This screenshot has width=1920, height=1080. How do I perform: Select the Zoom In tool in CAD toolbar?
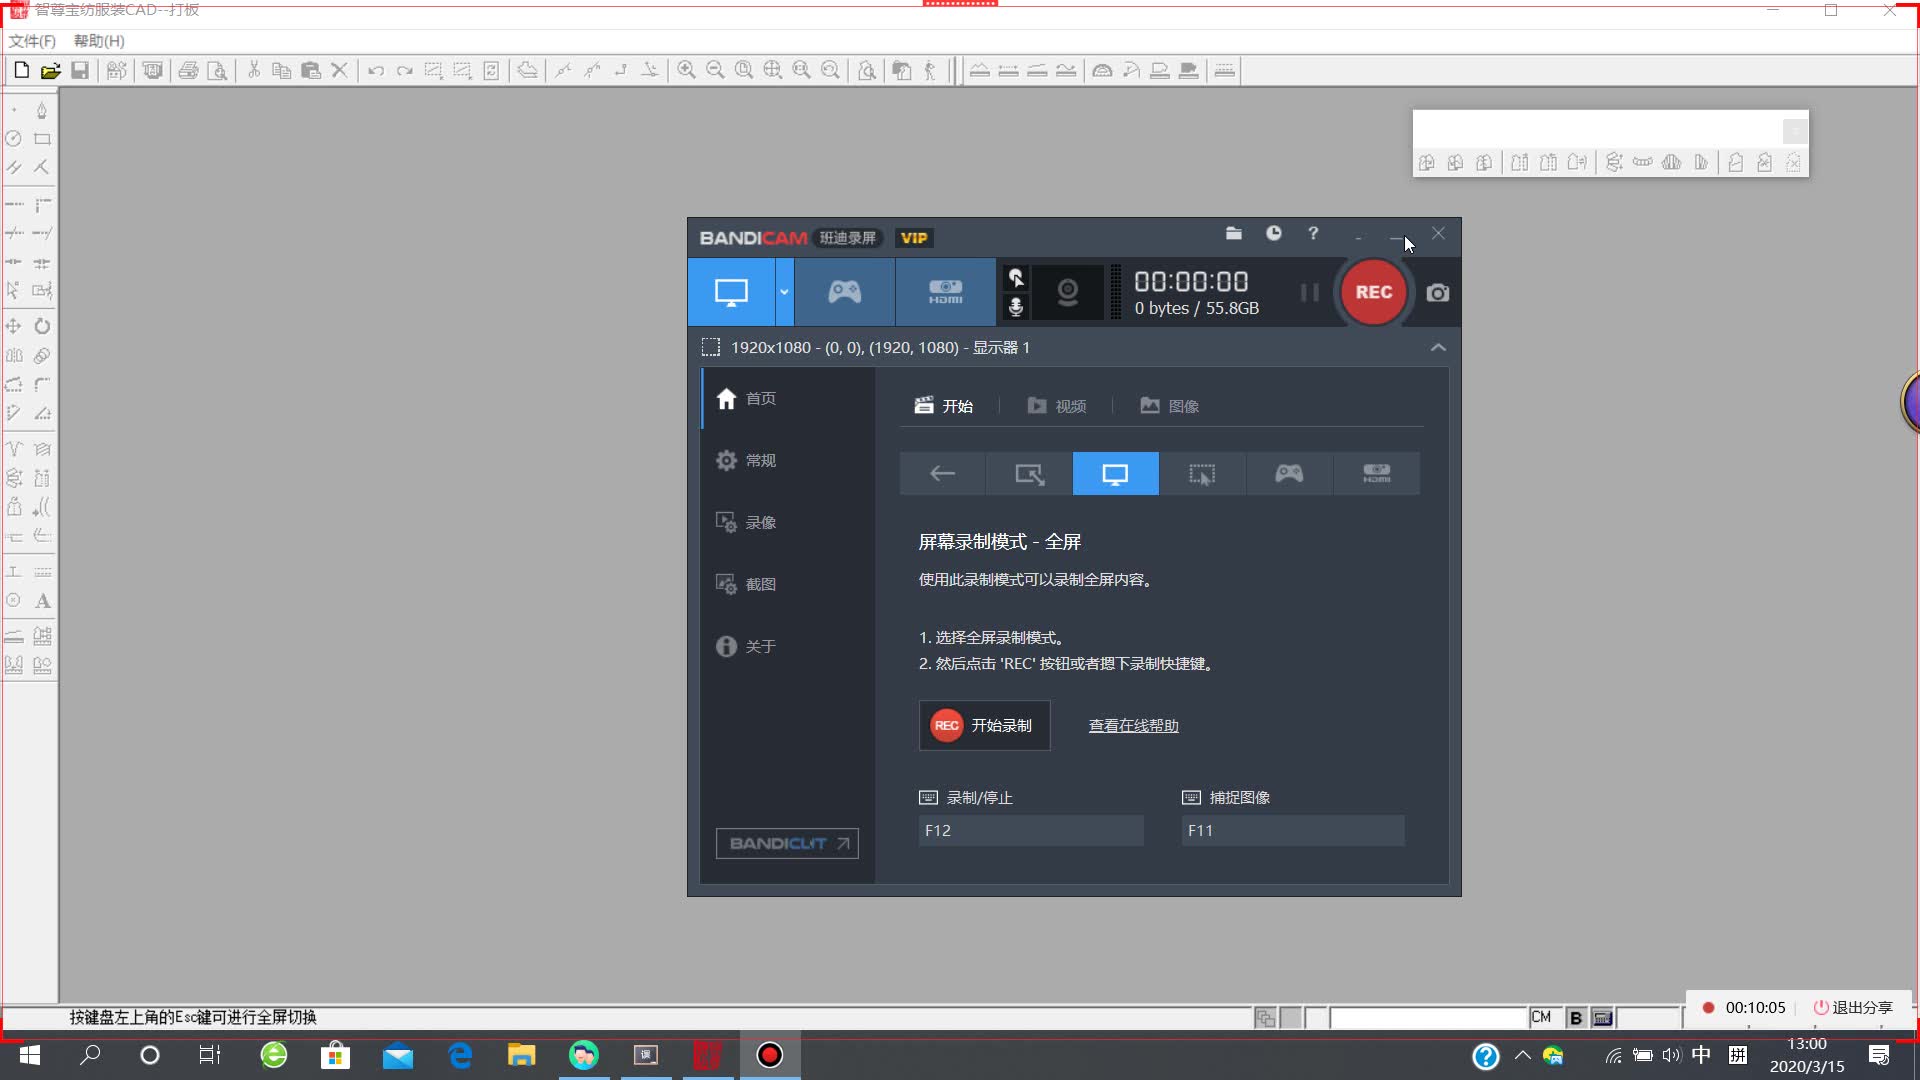686,70
